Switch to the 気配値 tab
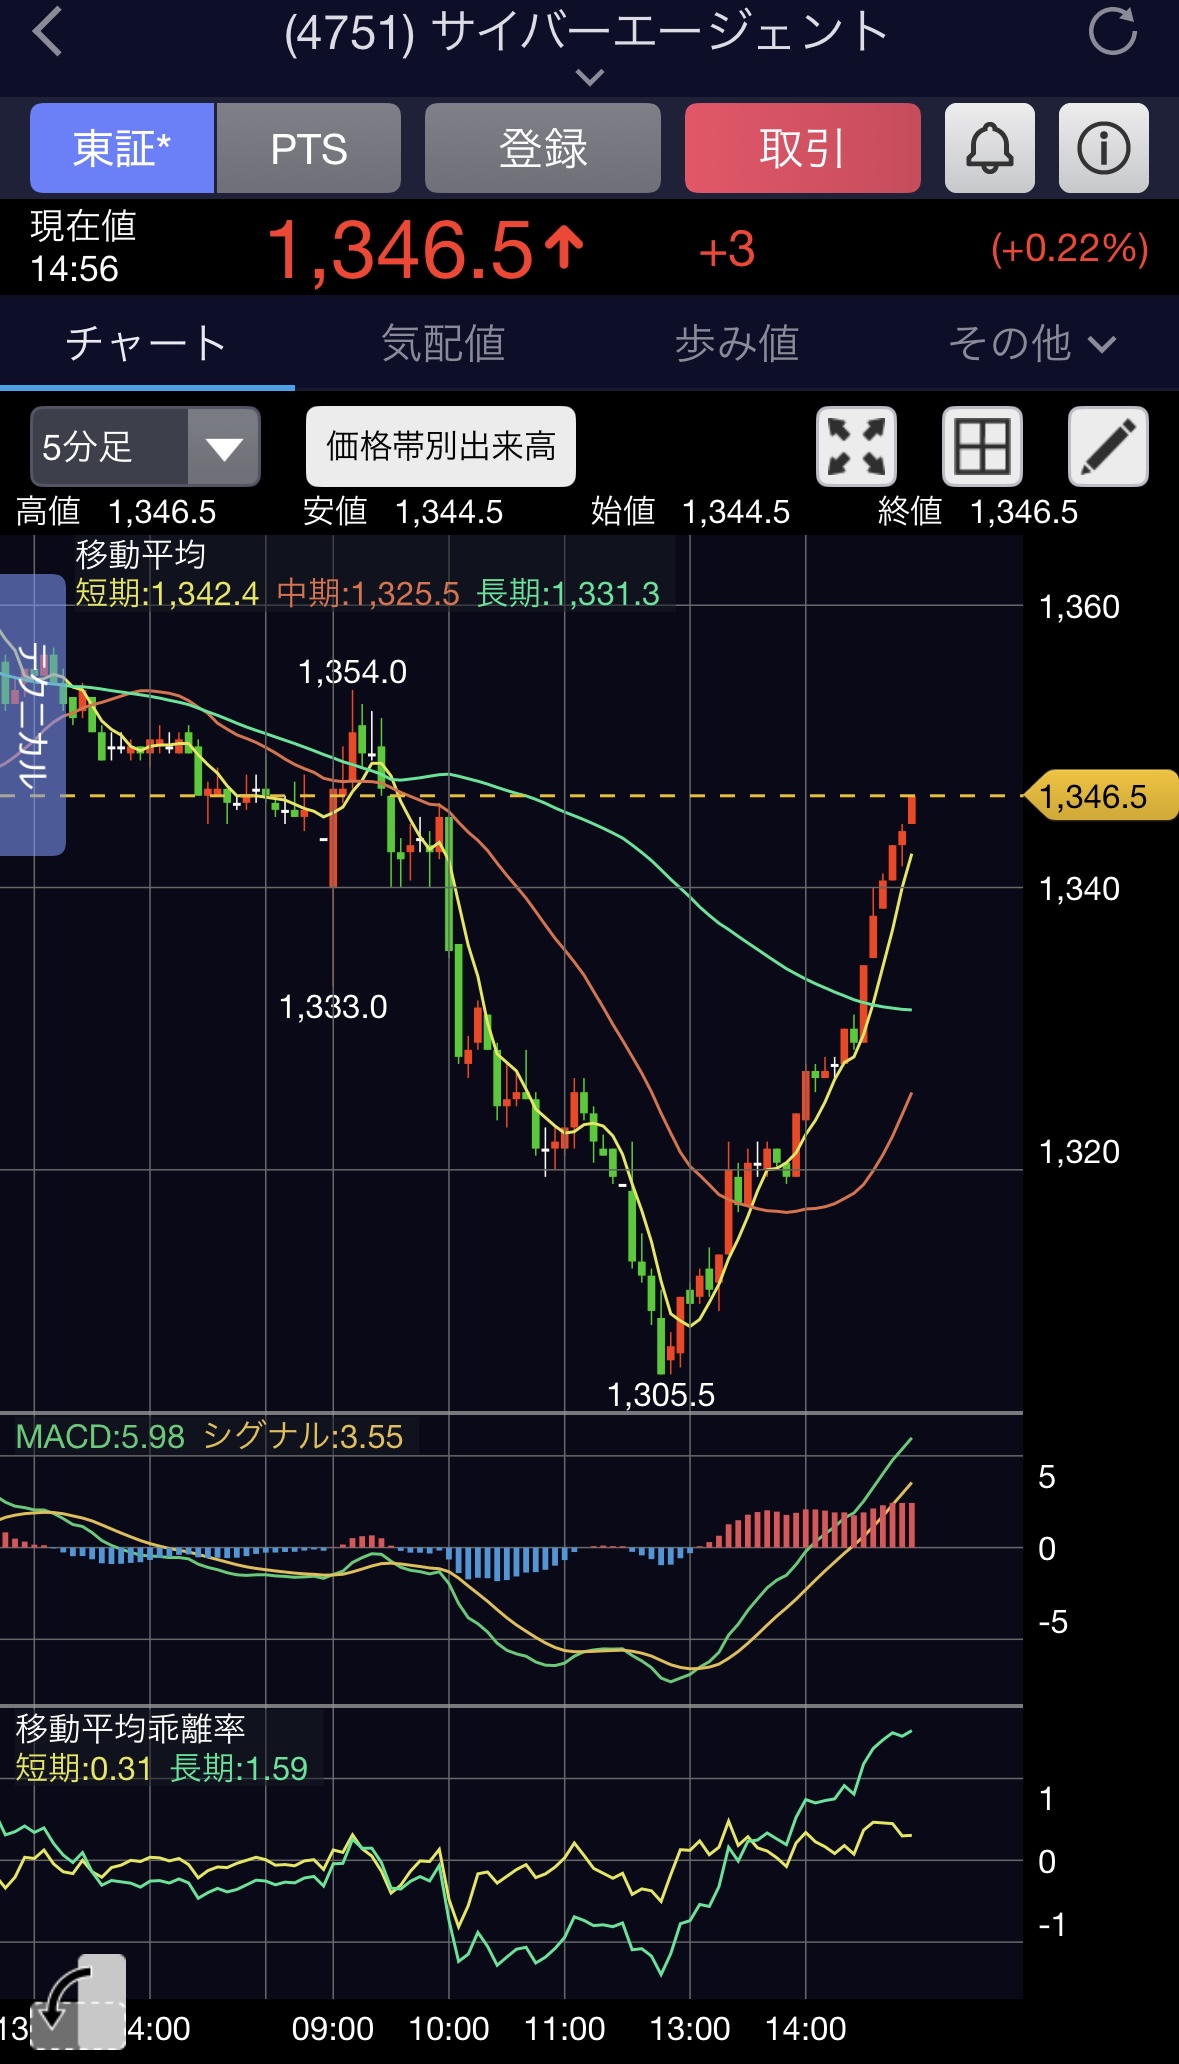This screenshot has height=2064, width=1179. pos(442,344)
